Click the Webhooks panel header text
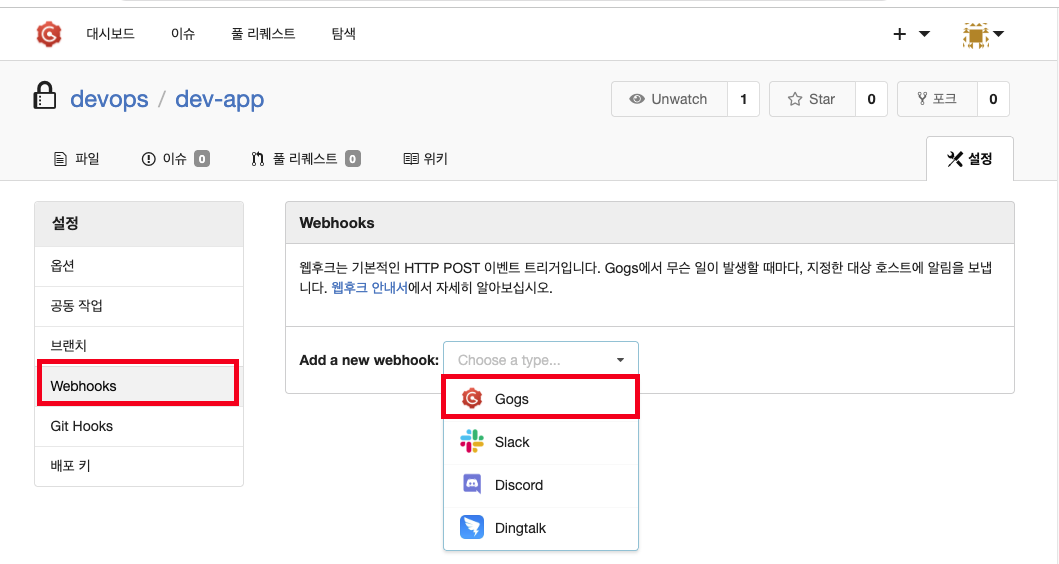The height and width of the screenshot is (564, 1059). pos(337,223)
